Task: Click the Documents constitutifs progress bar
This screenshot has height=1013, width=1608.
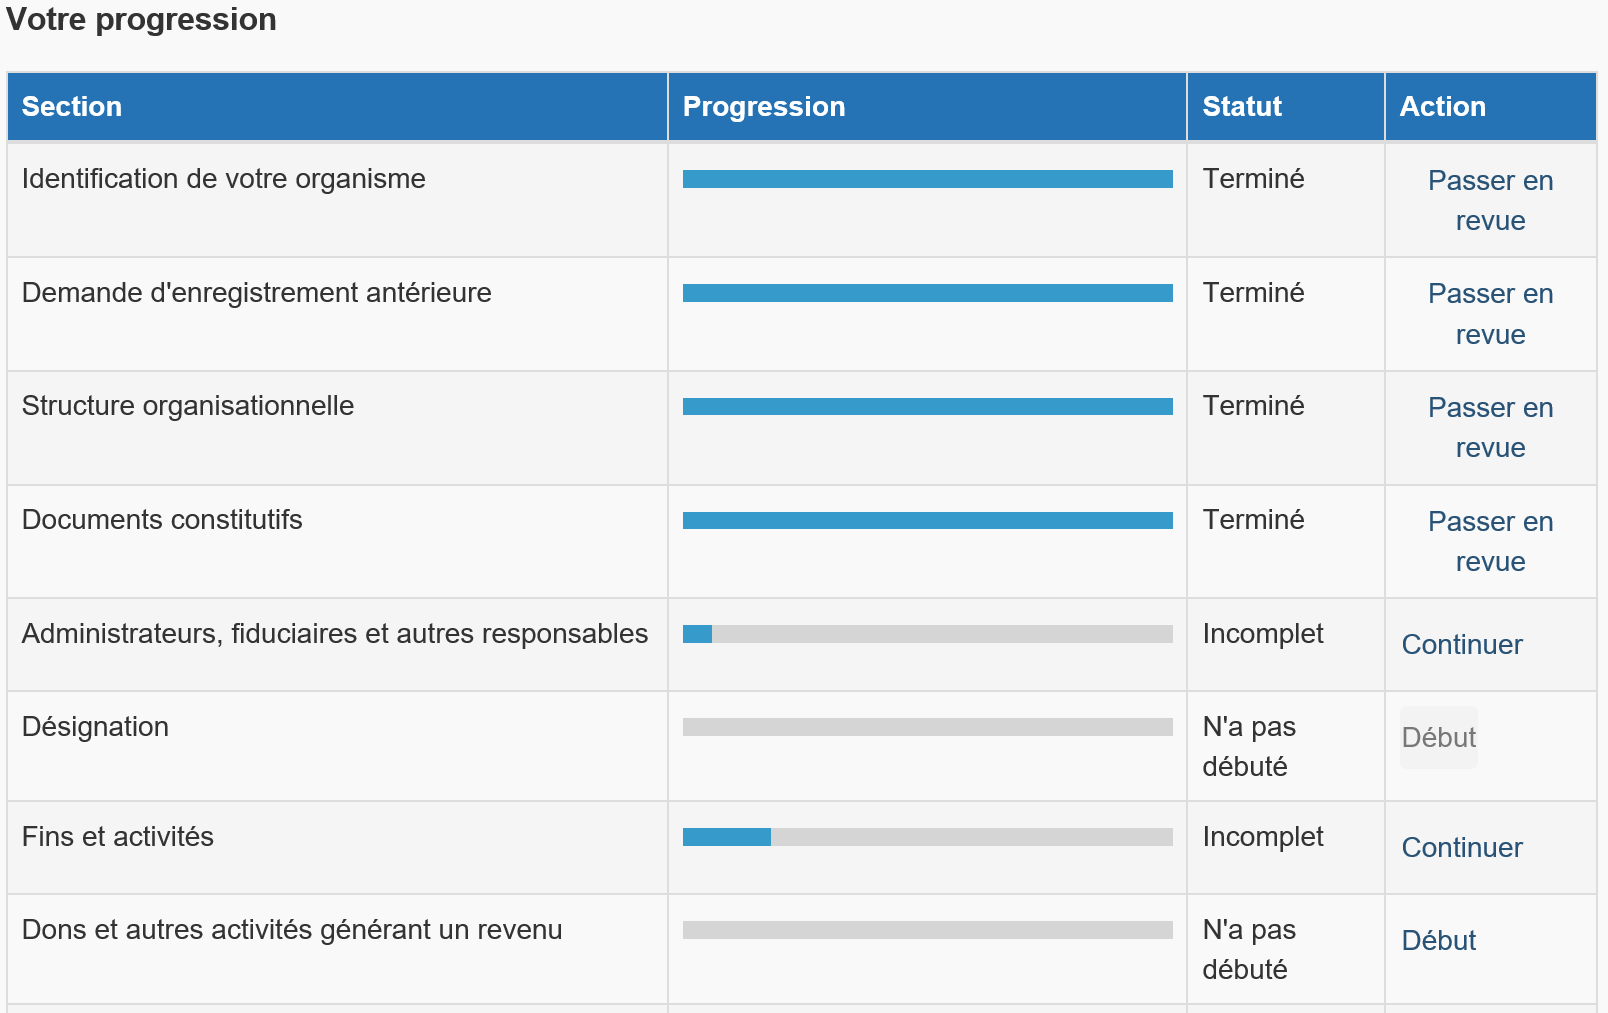Action: (x=927, y=521)
